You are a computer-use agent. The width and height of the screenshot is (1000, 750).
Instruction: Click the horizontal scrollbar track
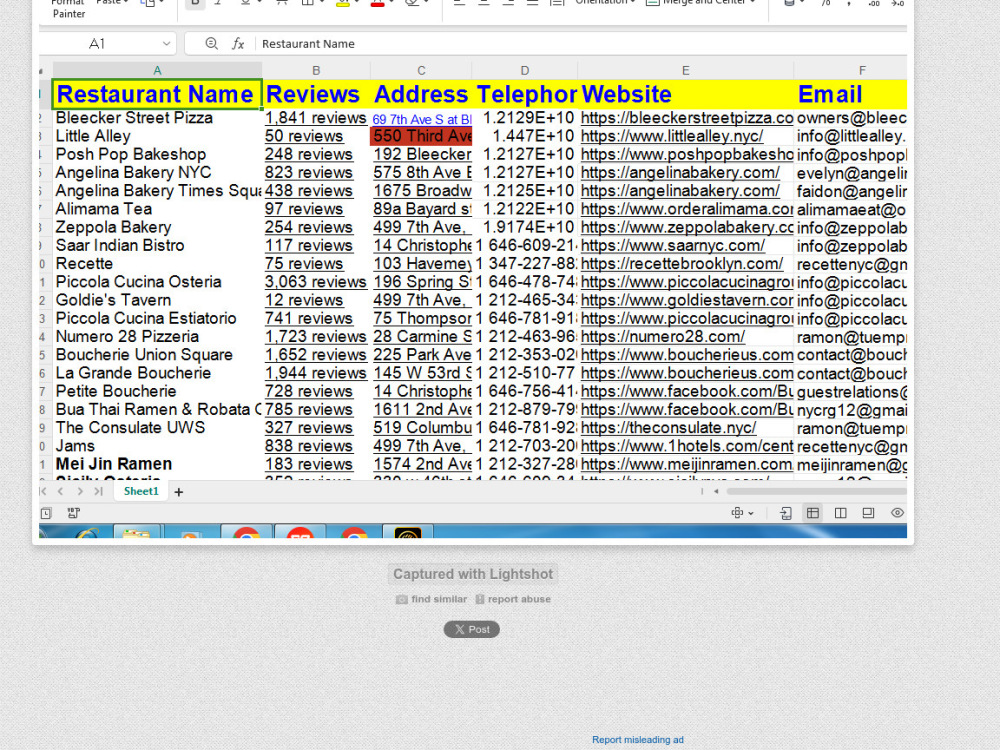click(x=816, y=491)
